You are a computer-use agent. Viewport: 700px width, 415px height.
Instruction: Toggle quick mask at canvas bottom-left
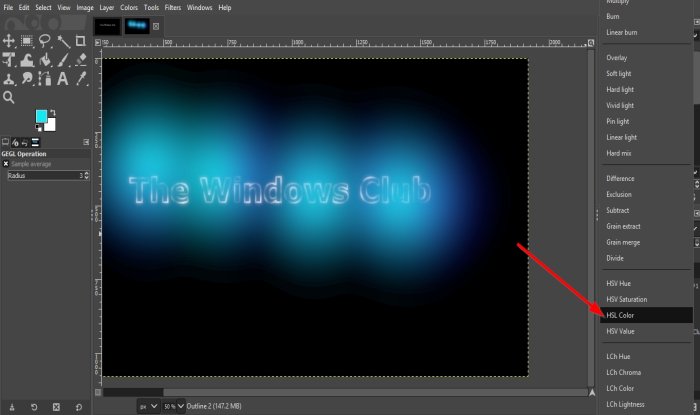[x=98, y=392]
